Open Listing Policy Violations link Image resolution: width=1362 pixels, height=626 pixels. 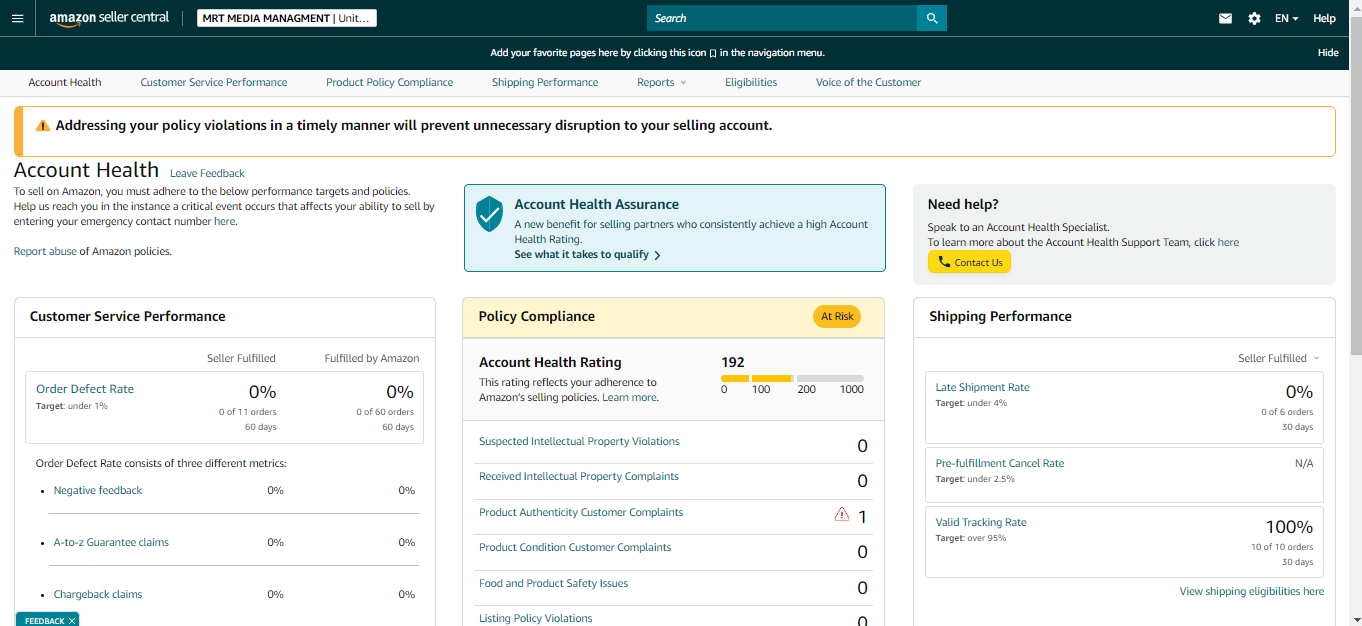point(535,618)
